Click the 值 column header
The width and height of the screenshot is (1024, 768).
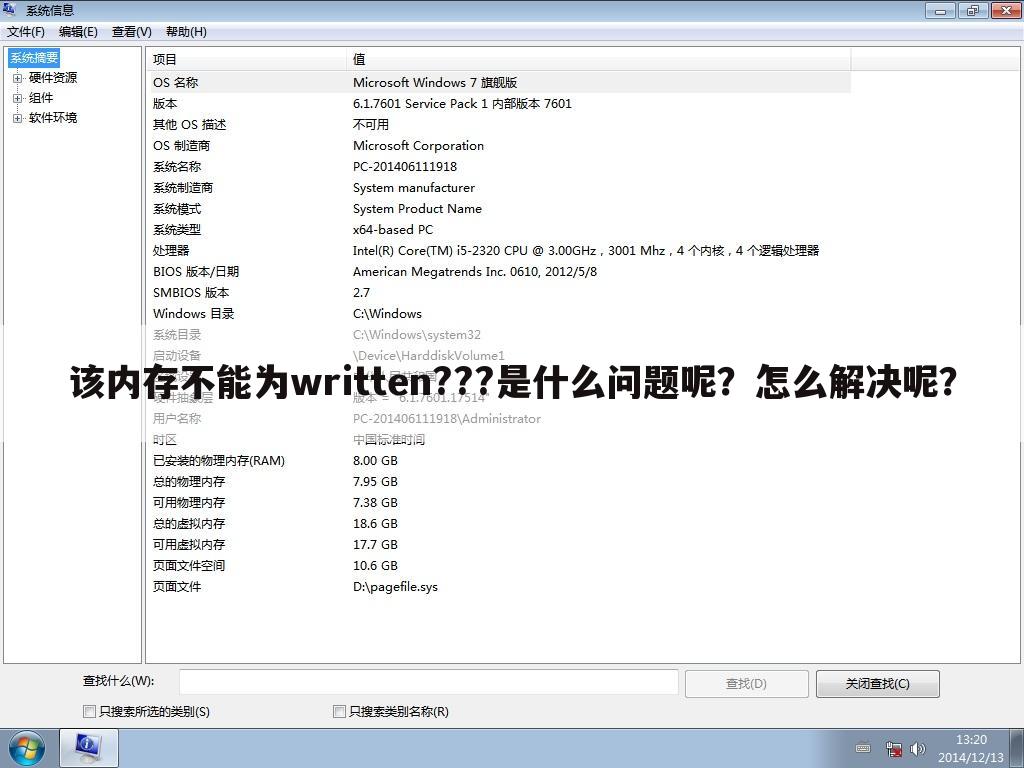pyautogui.click(x=598, y=59)
